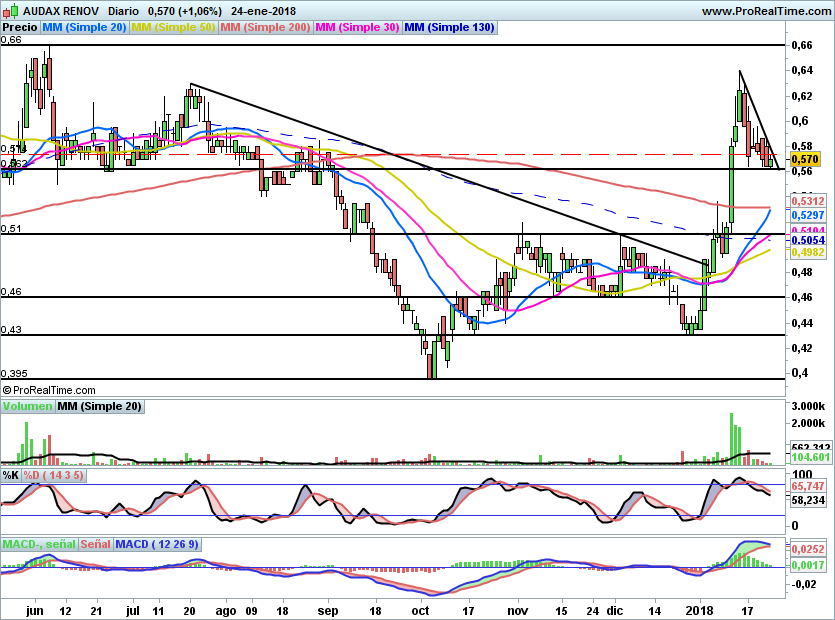The image size is (835, 620).
Task: Click the 0,46 horizontal level label
Action: (x=11, y=291)
